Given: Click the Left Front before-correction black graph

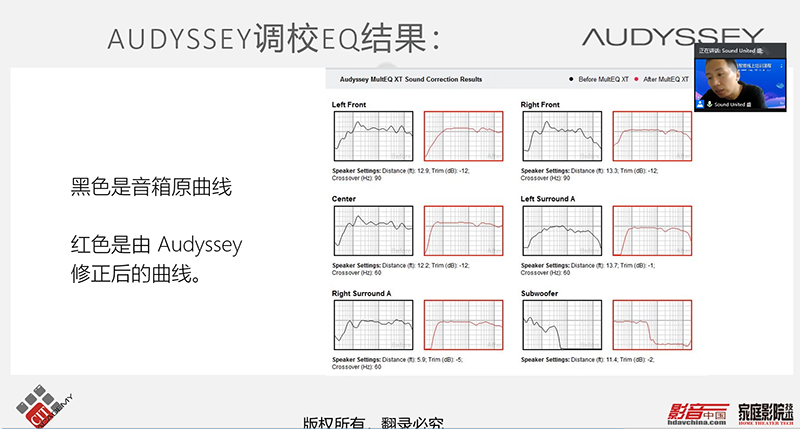Looking at the screenshot, I should [373, 136].
